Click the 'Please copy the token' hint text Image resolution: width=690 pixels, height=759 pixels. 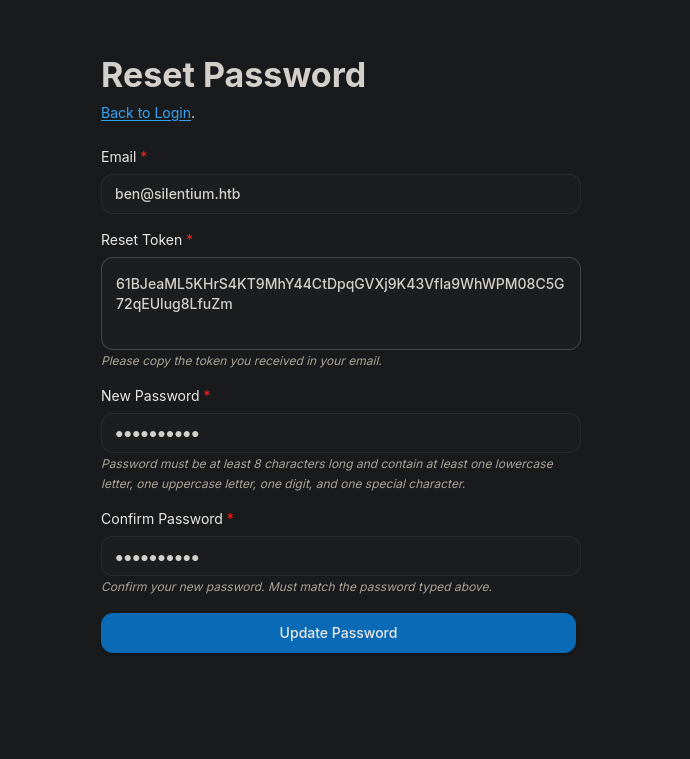pyautogui.click(x=242, y=361)
